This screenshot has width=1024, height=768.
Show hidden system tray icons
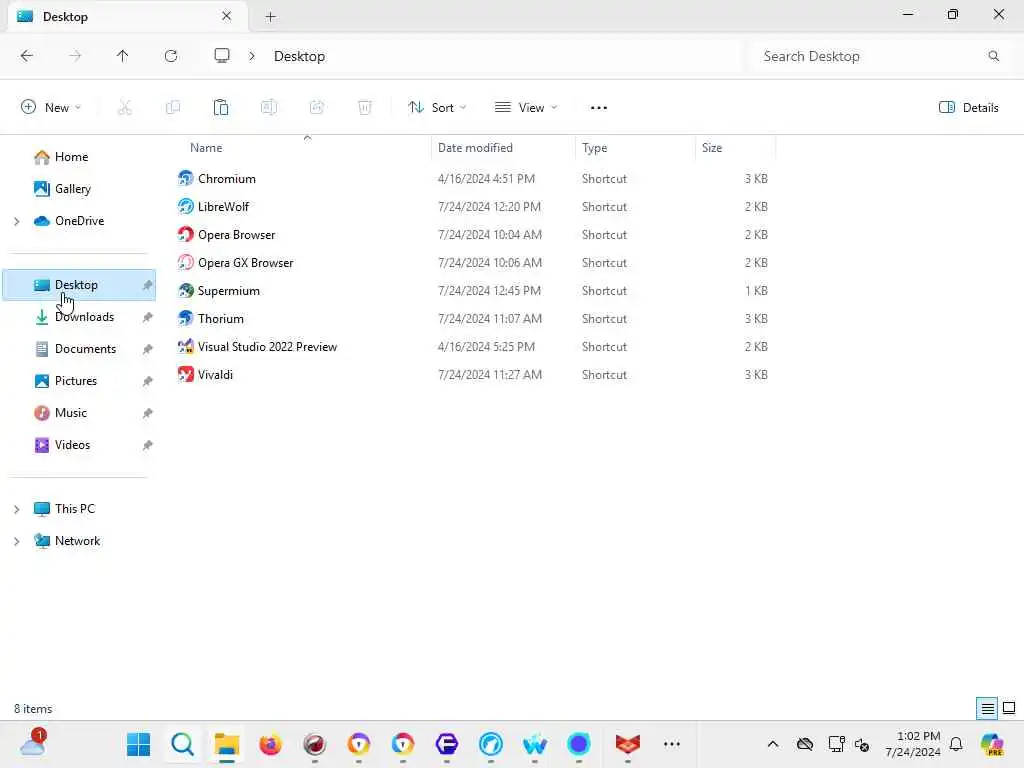pyautogui.click(x=773, y=744)
